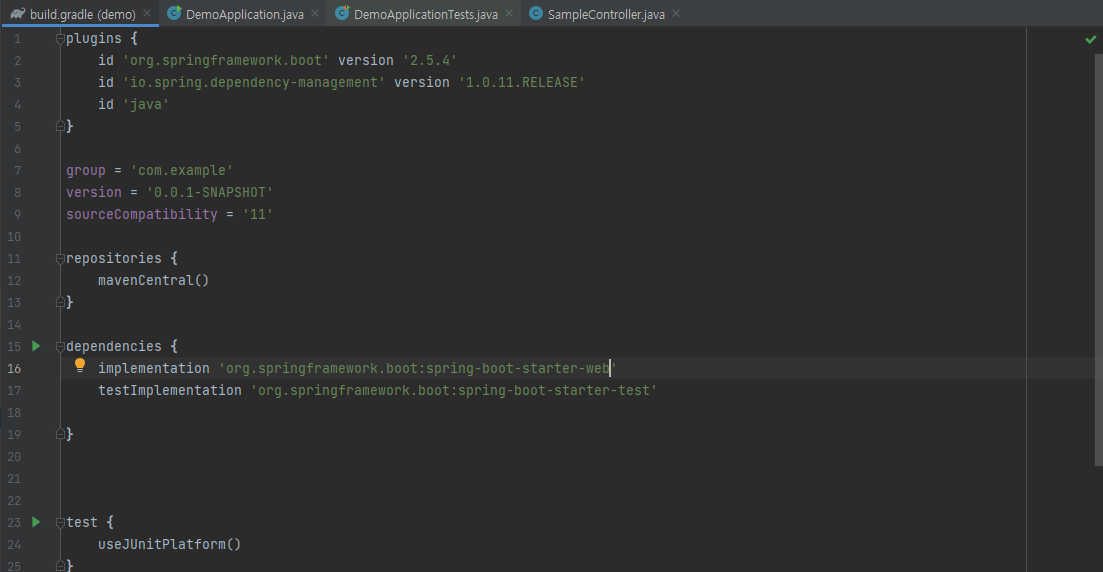This screenshot has width=1103, height=572.
Task: Click the group property name
Action: pos(86,170)
